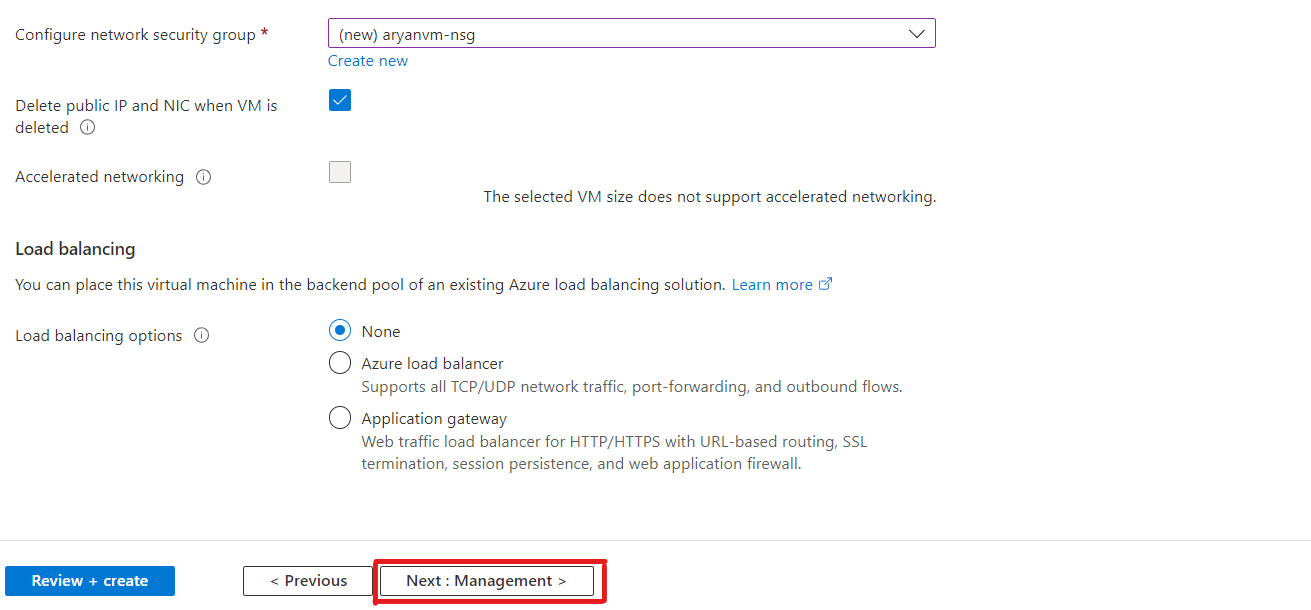Select the Application gateway radio button
The image size is (1311, 610).
click(340, 418)
